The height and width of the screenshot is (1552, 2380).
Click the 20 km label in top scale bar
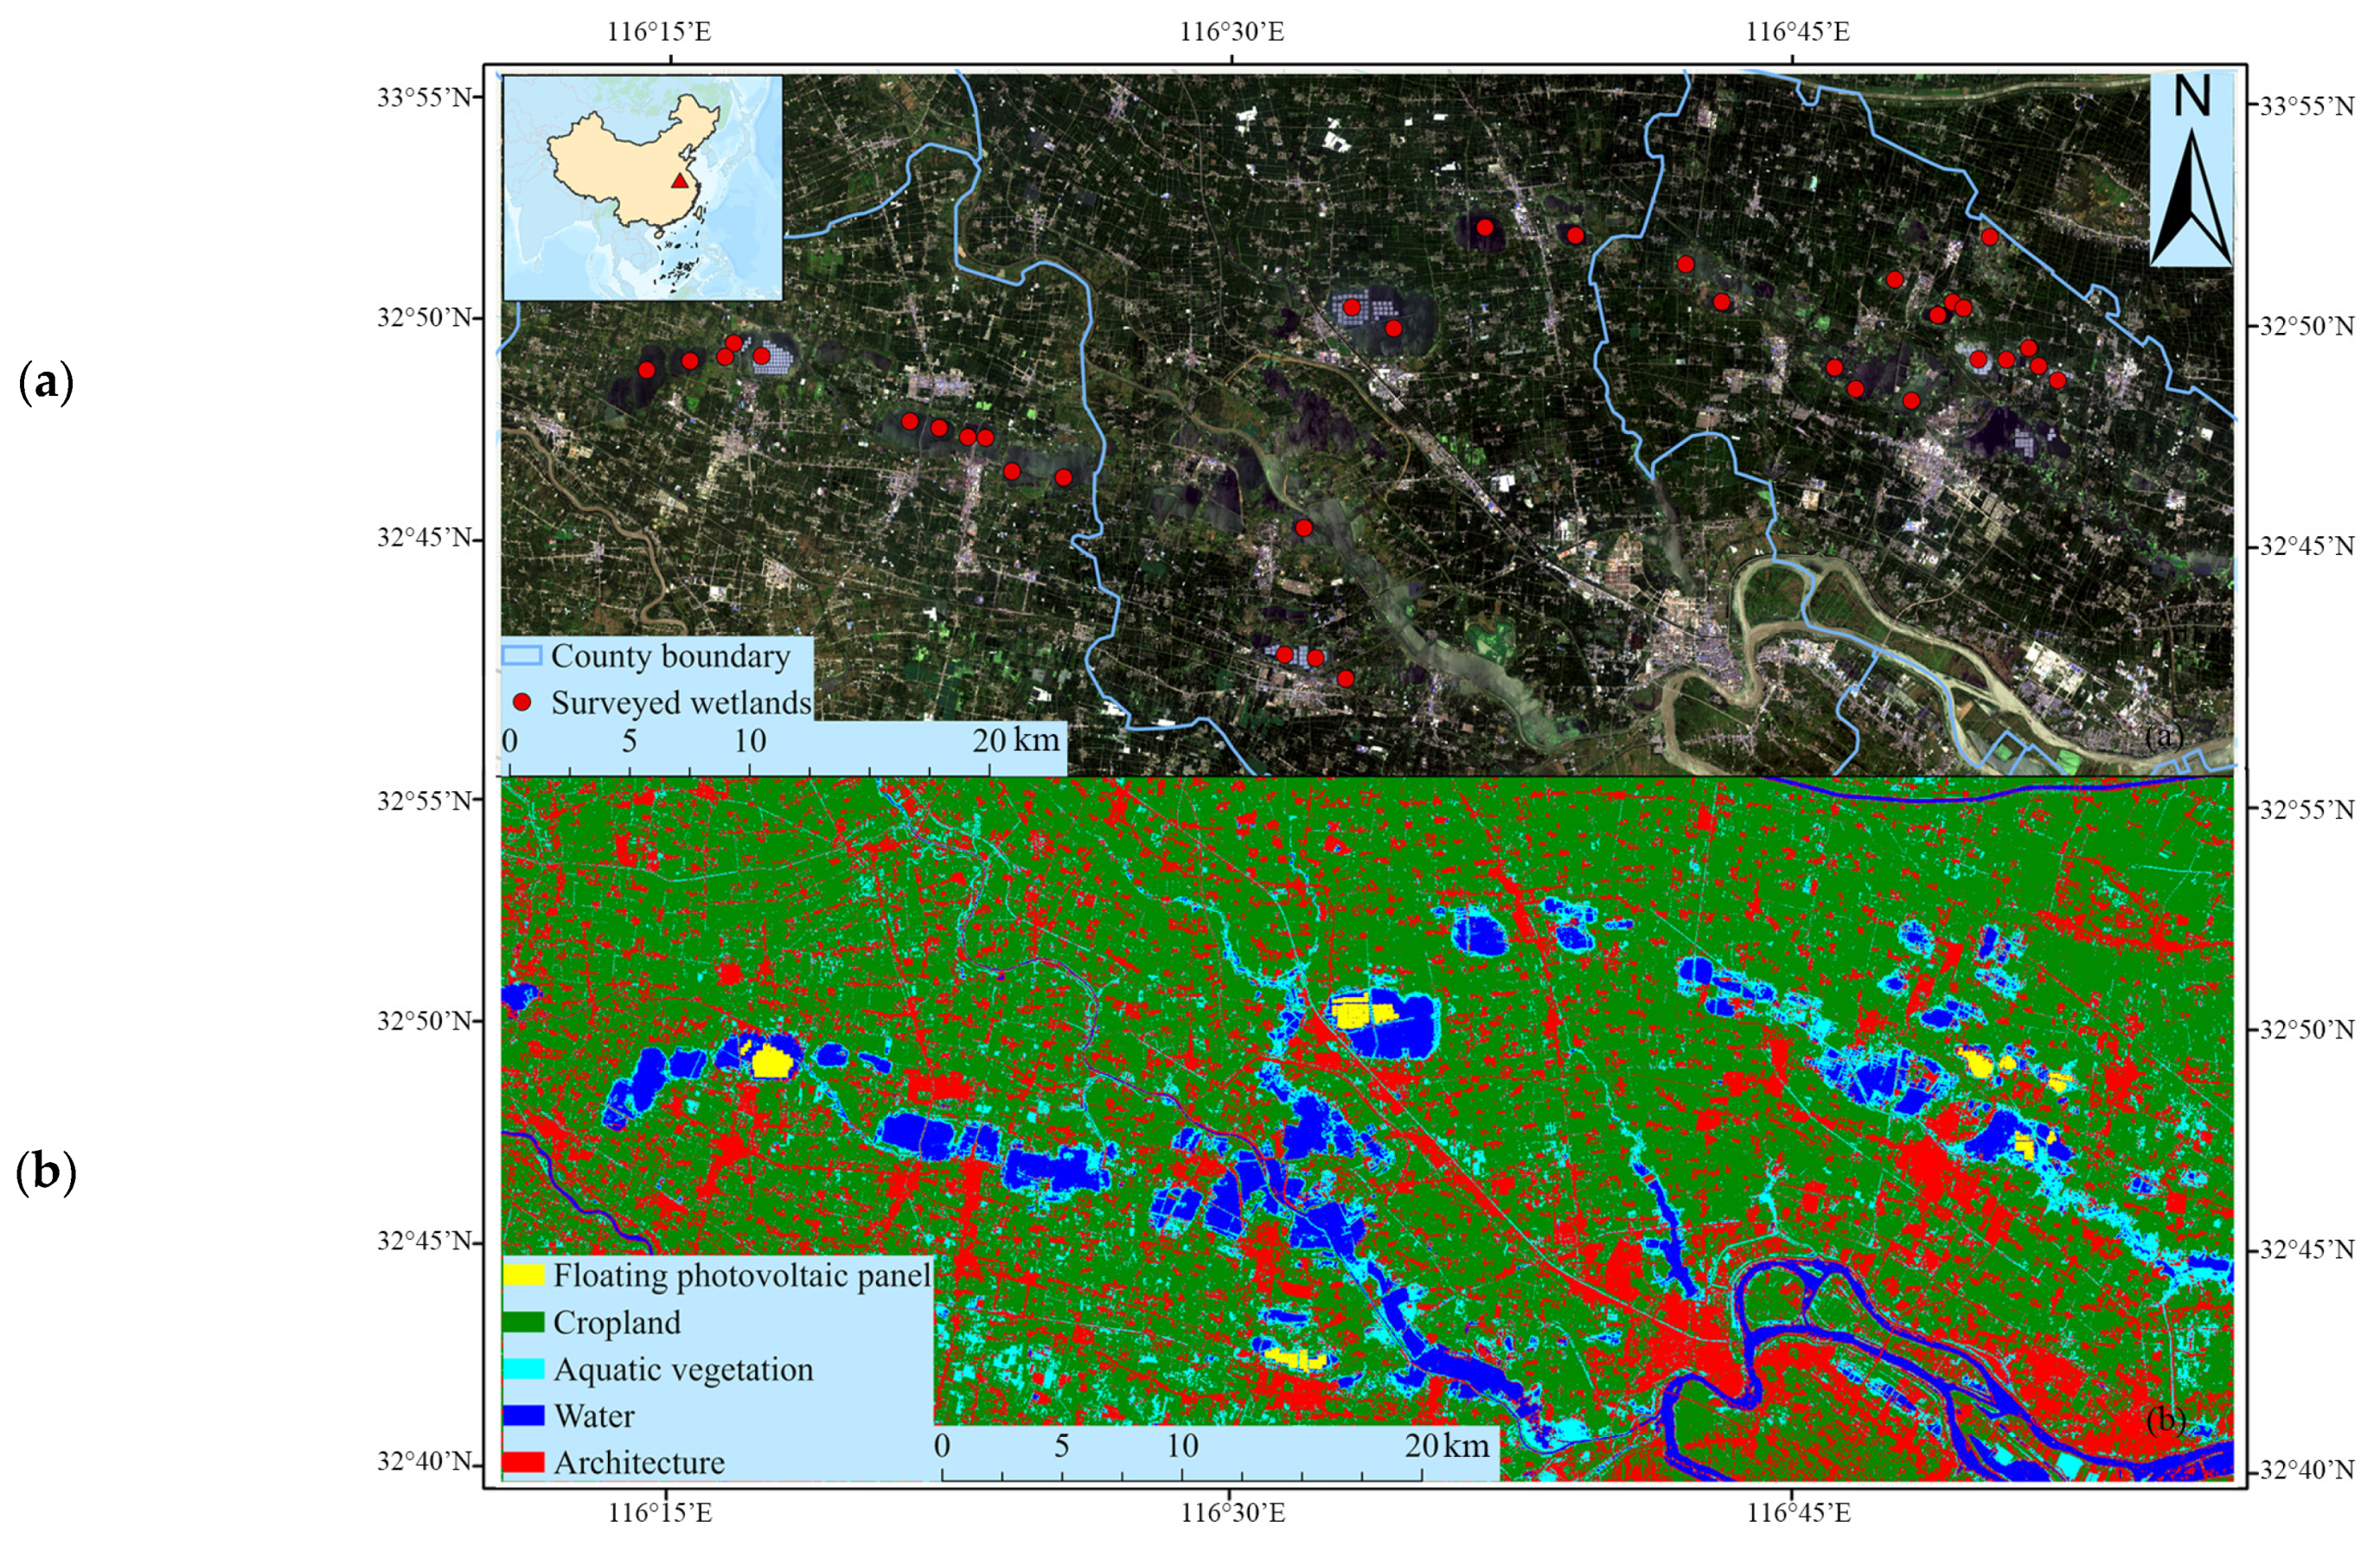1016,741
